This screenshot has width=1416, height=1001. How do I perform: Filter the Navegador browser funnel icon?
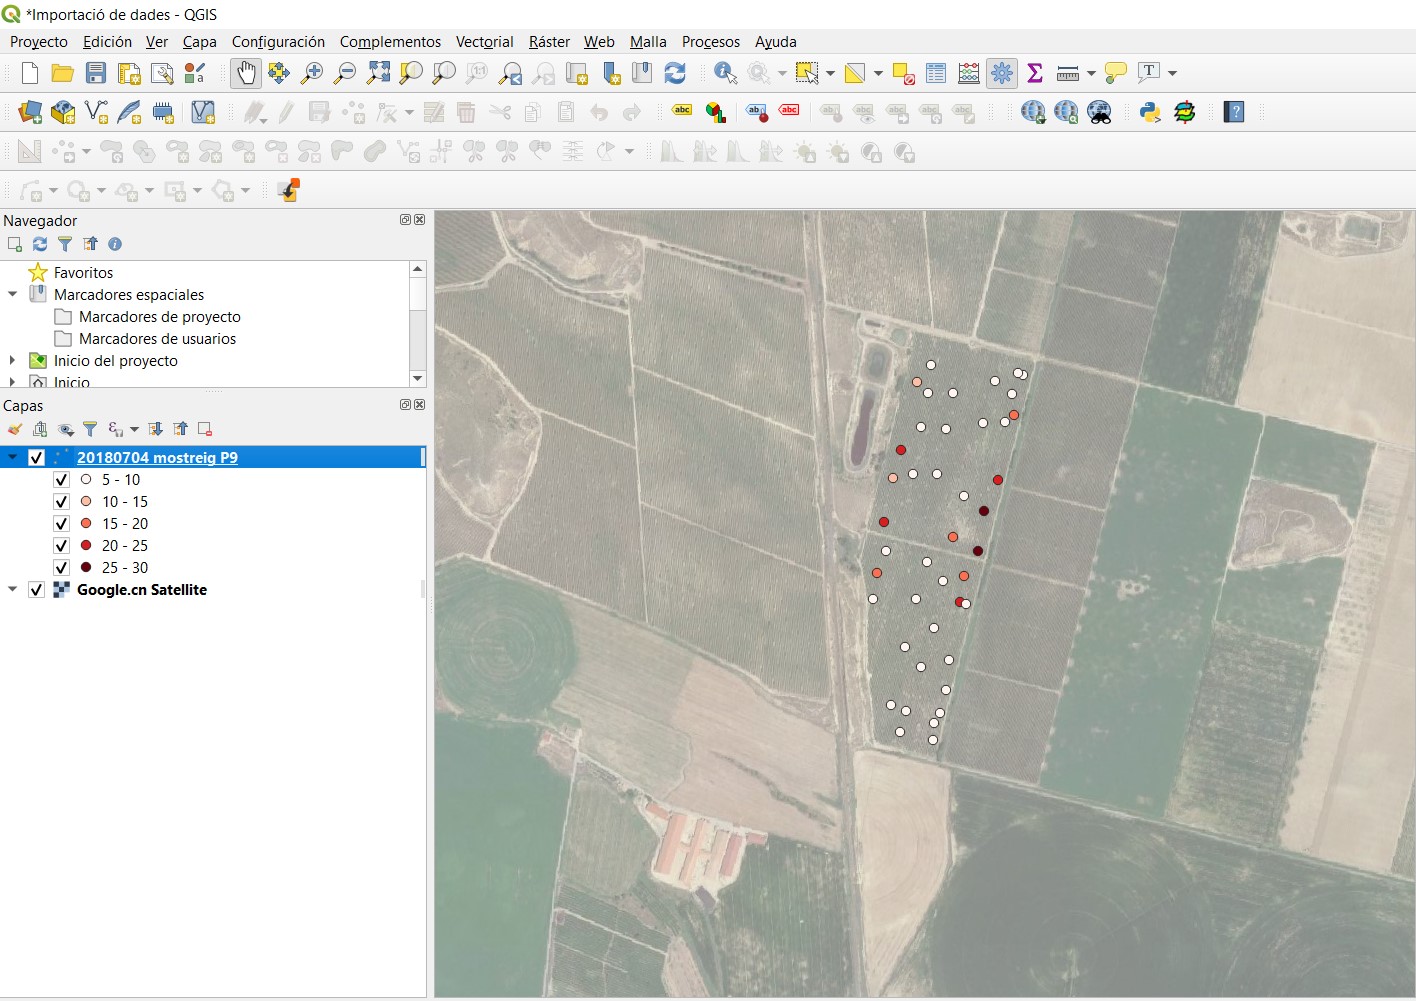pyautogui.click(x=65, y=244)
